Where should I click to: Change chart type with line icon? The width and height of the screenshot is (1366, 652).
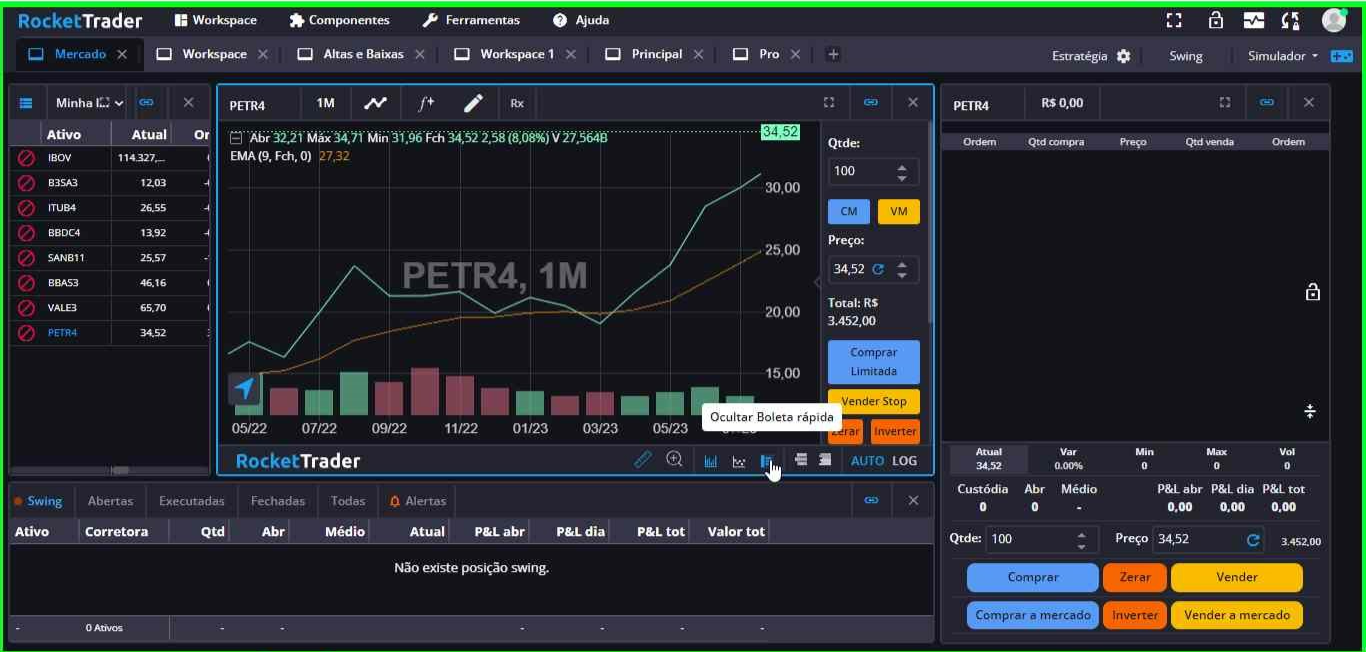point(375,102)
